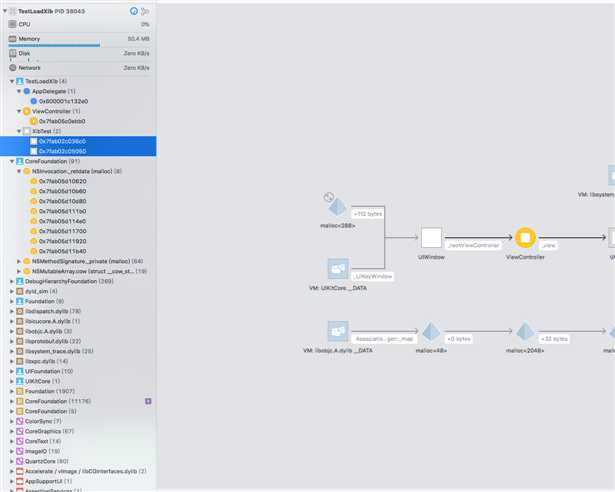
Task: Select the libsystem_trace.dylib row
Action: tap(78, 351)
